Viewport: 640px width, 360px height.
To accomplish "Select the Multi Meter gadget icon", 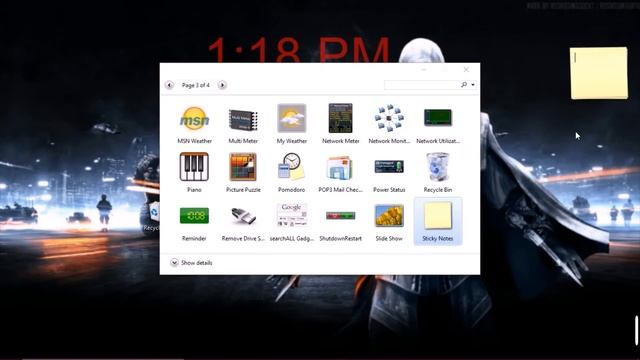I will [x=243, y=120].
